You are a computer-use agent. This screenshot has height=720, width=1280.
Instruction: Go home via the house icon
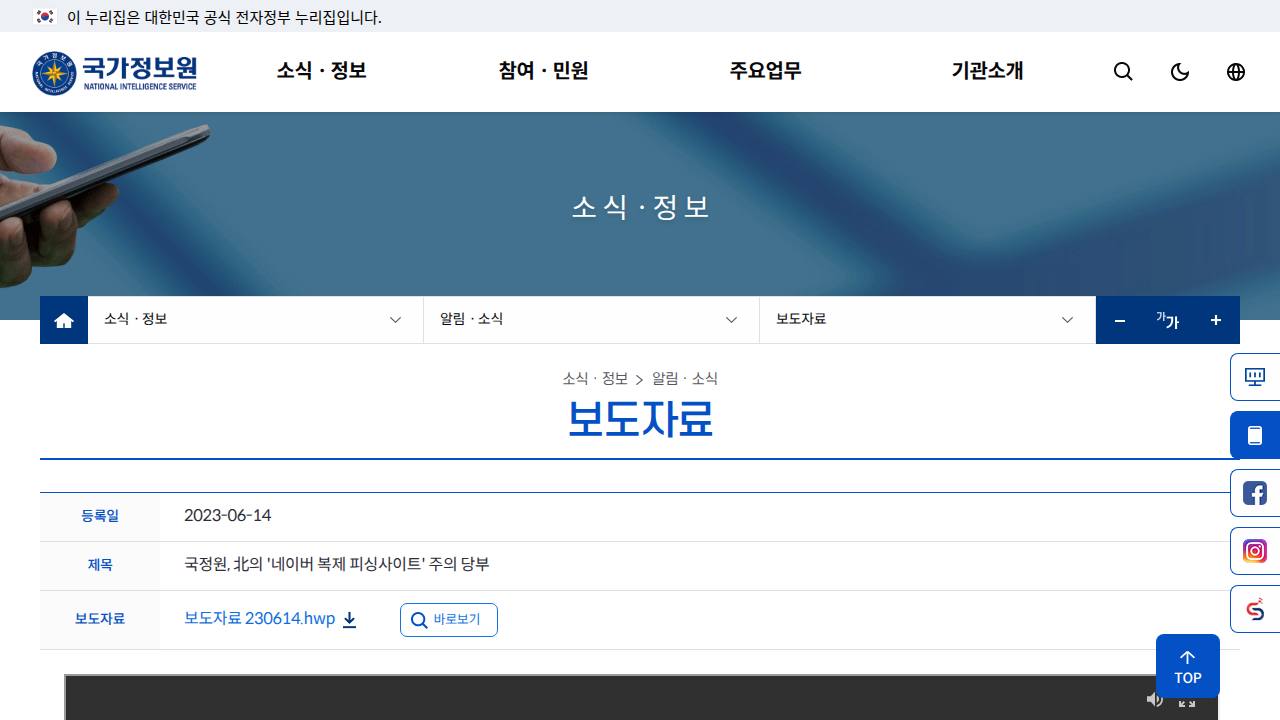click(x=64, y=320)
